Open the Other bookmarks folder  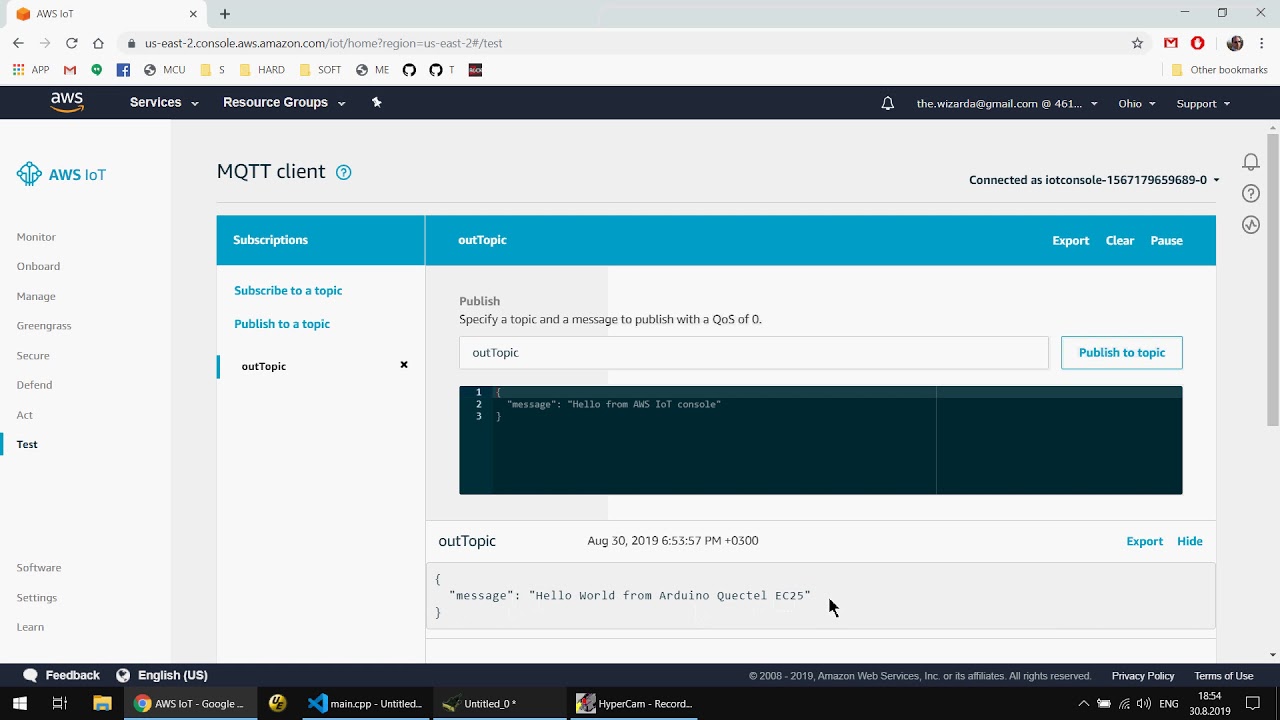[1219, 70]
